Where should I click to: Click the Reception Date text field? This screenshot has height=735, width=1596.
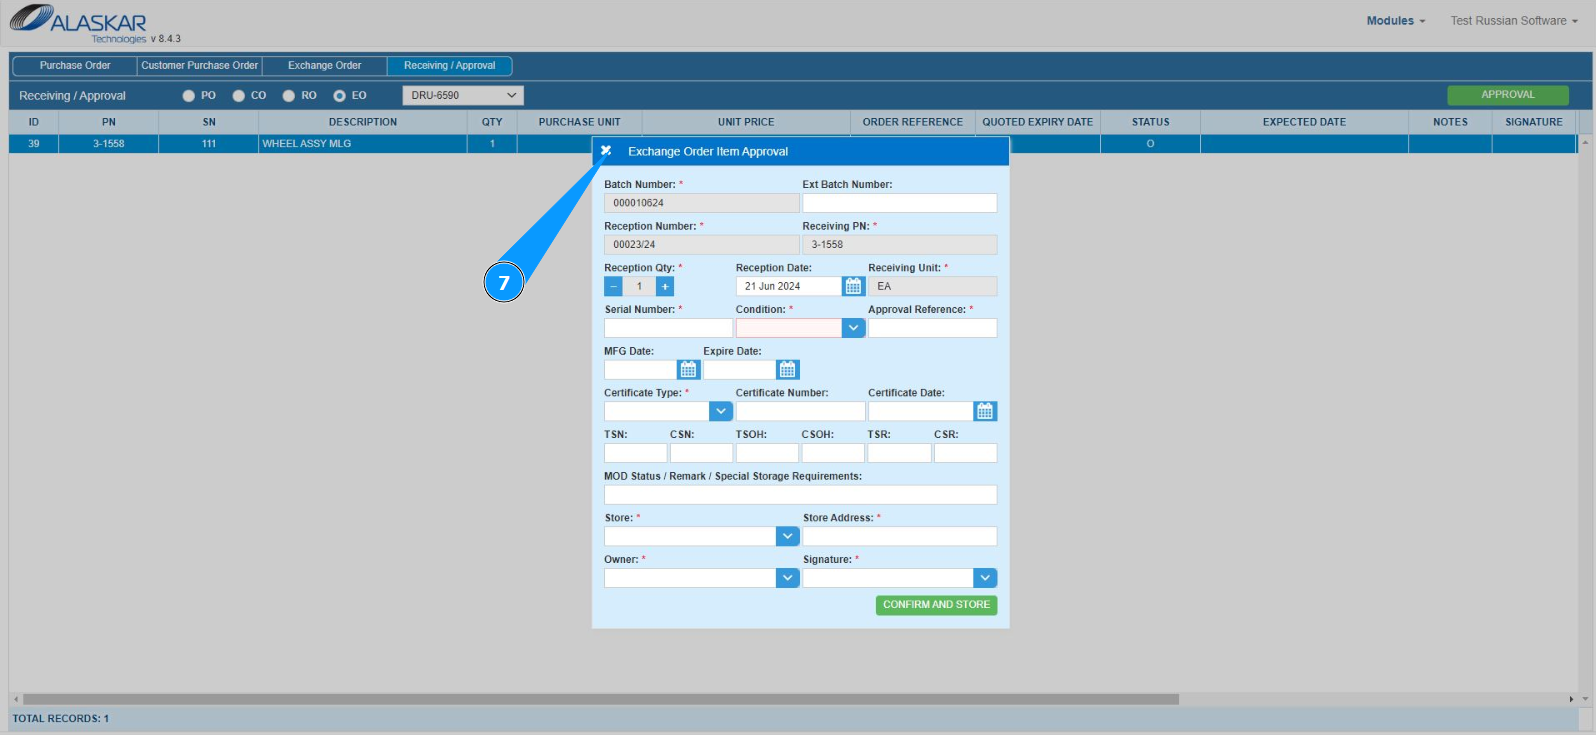point(789,286)
